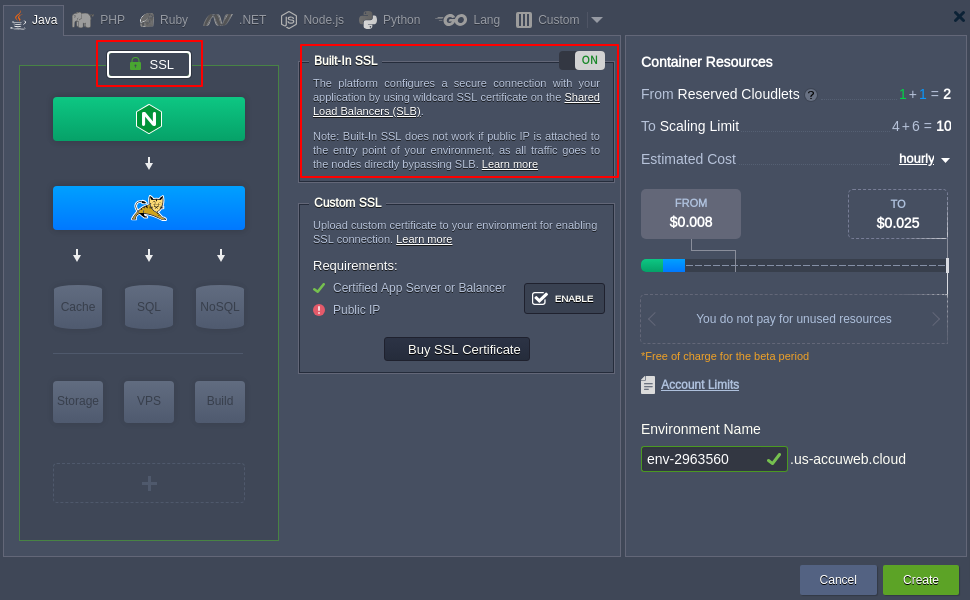
Task: Add the SQL database node
Action: point(149,306)
